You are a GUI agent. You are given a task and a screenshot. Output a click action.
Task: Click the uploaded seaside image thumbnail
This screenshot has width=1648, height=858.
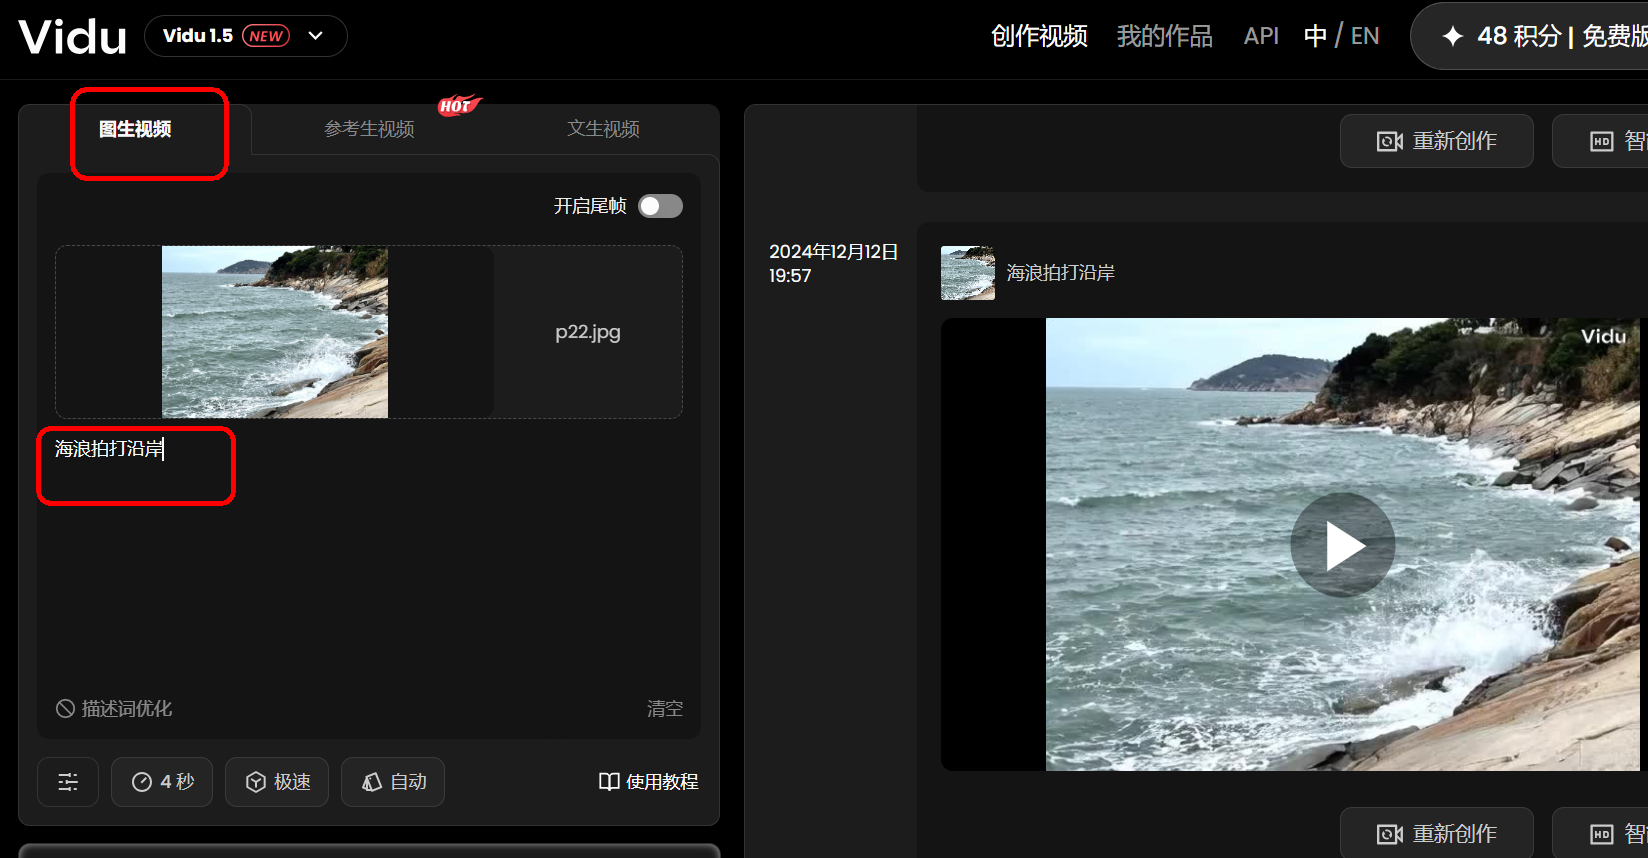click(x=275, y=332)
